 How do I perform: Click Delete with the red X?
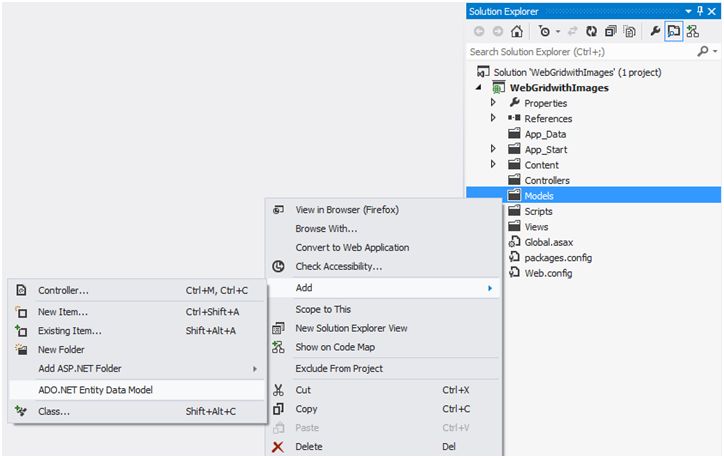click(x=384, y=447)
